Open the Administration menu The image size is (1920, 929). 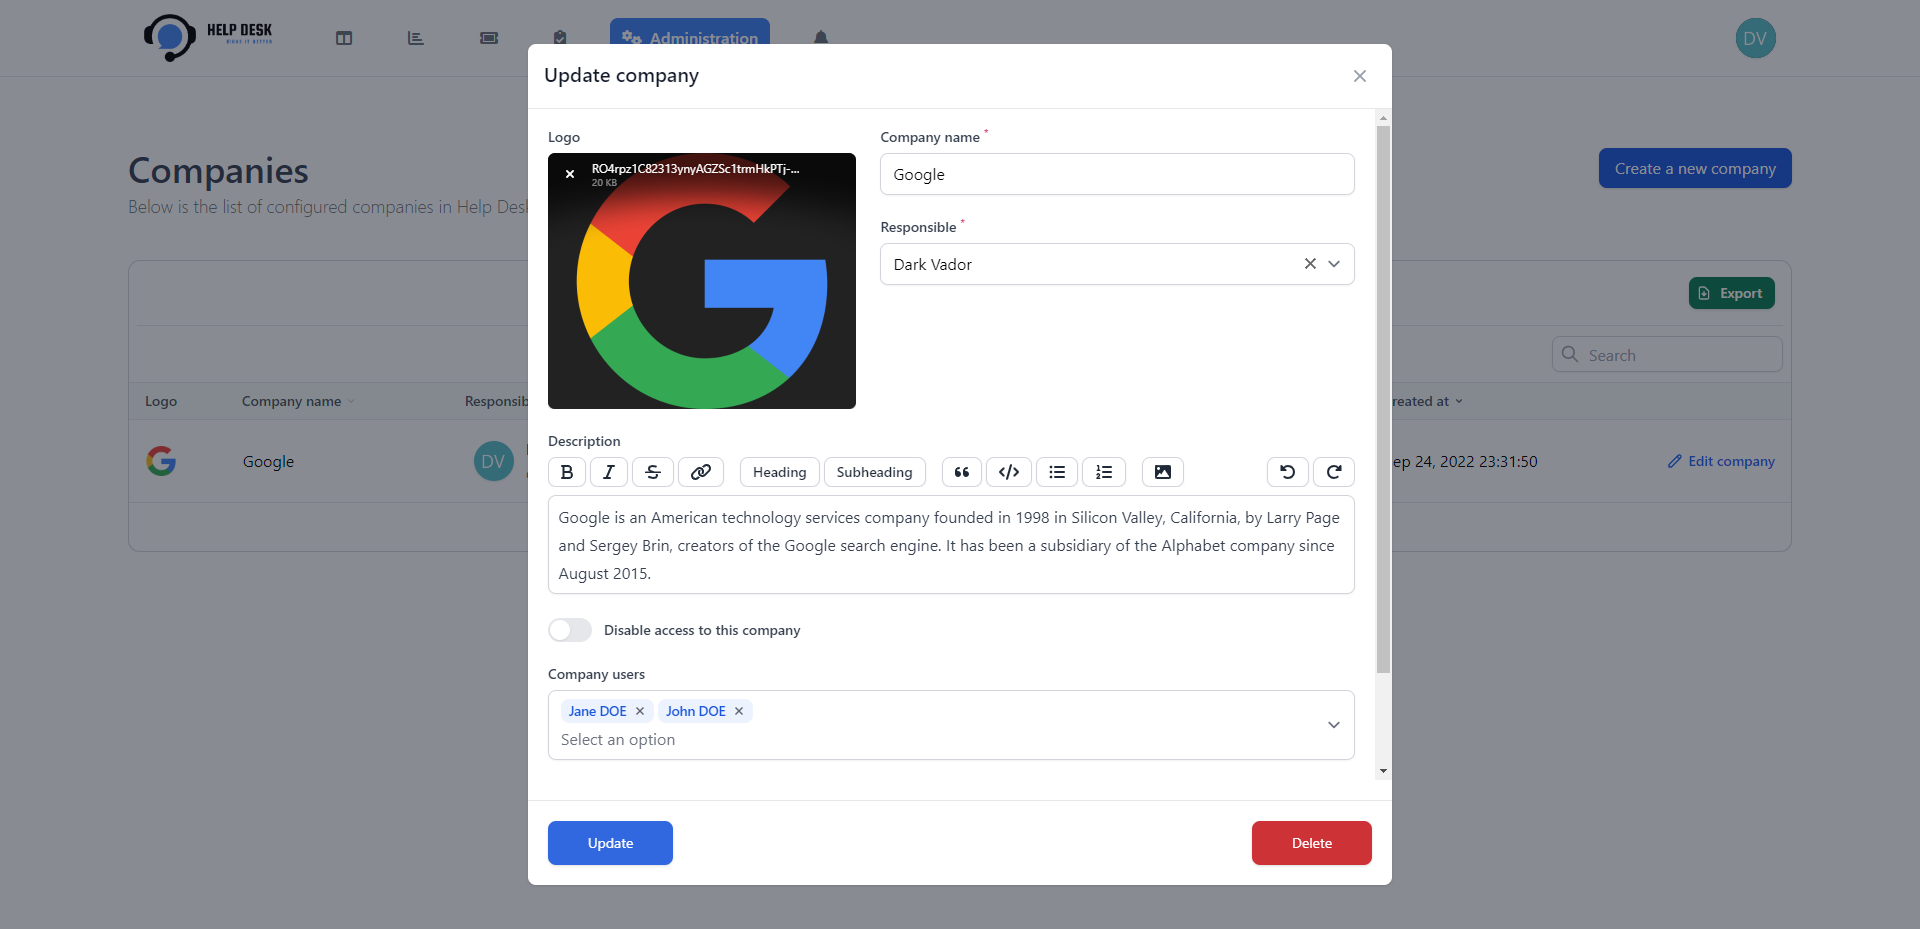690,38
